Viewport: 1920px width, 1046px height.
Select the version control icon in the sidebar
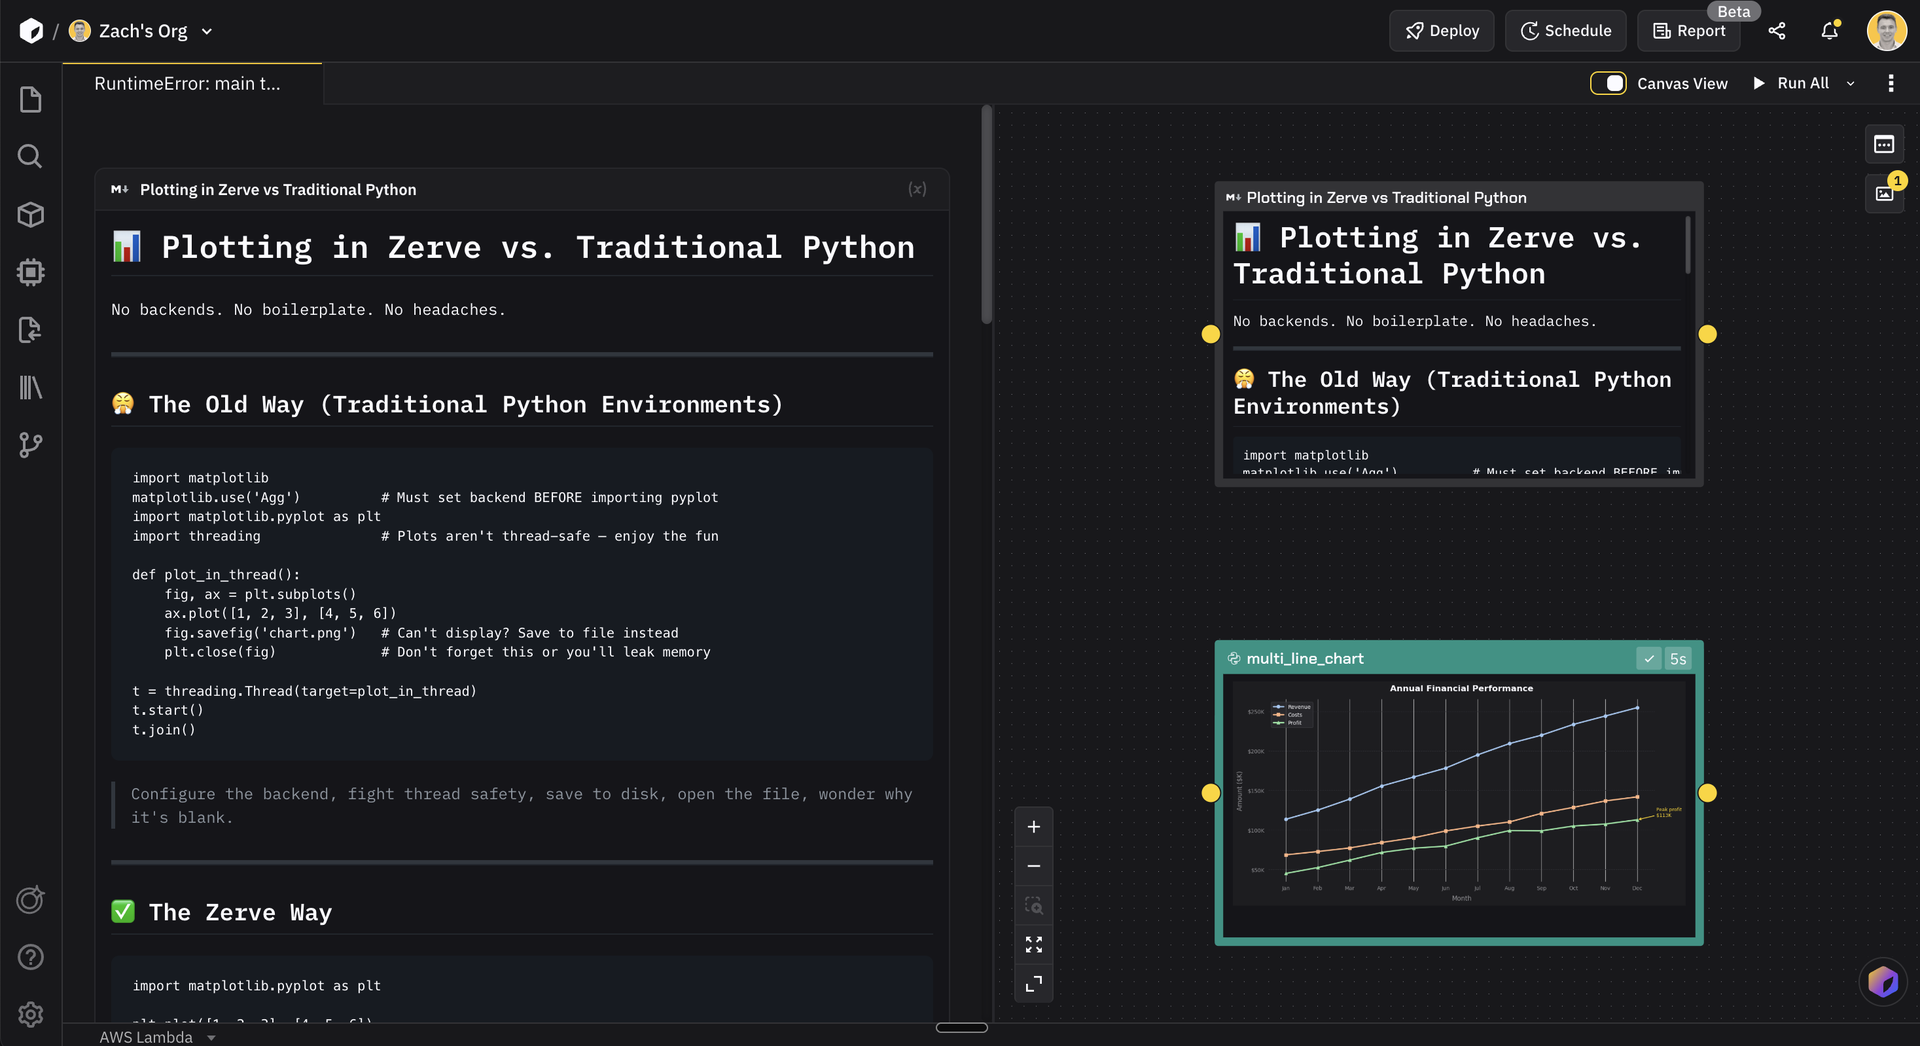point(30,445)
